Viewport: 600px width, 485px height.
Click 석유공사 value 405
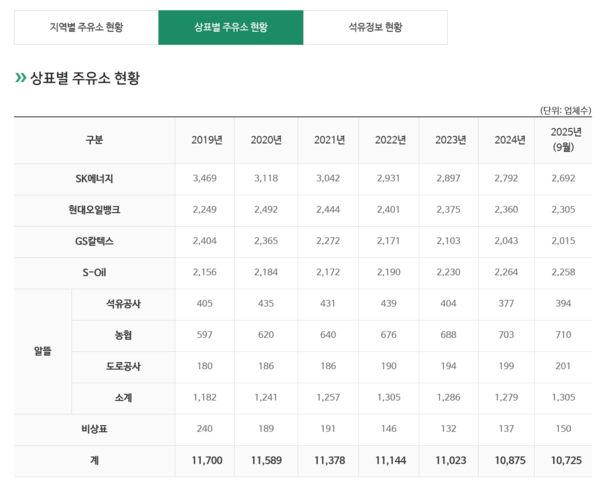[x=205, y=304]
